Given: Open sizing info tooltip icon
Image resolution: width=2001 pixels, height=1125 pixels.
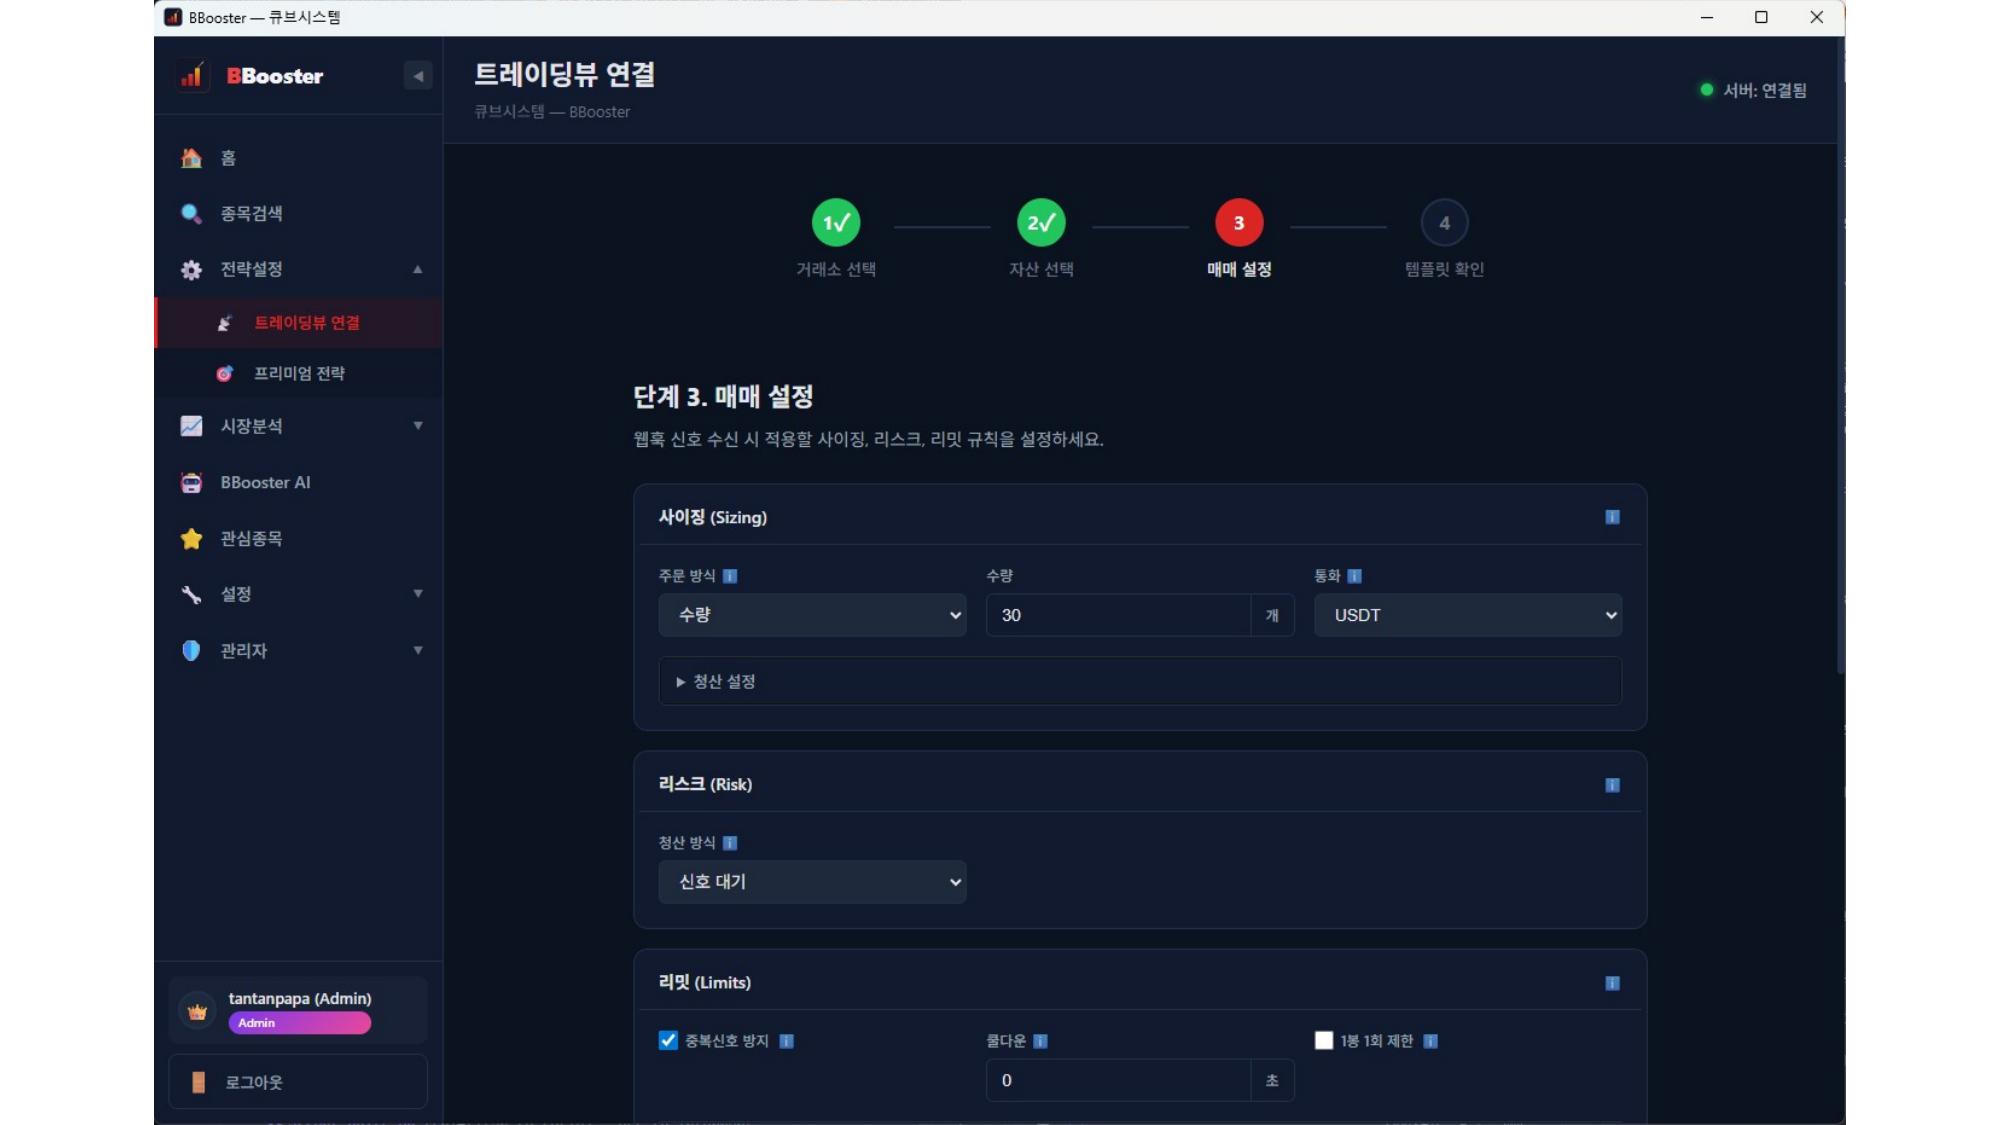Looking at the screenshot, I should 1611,517.
